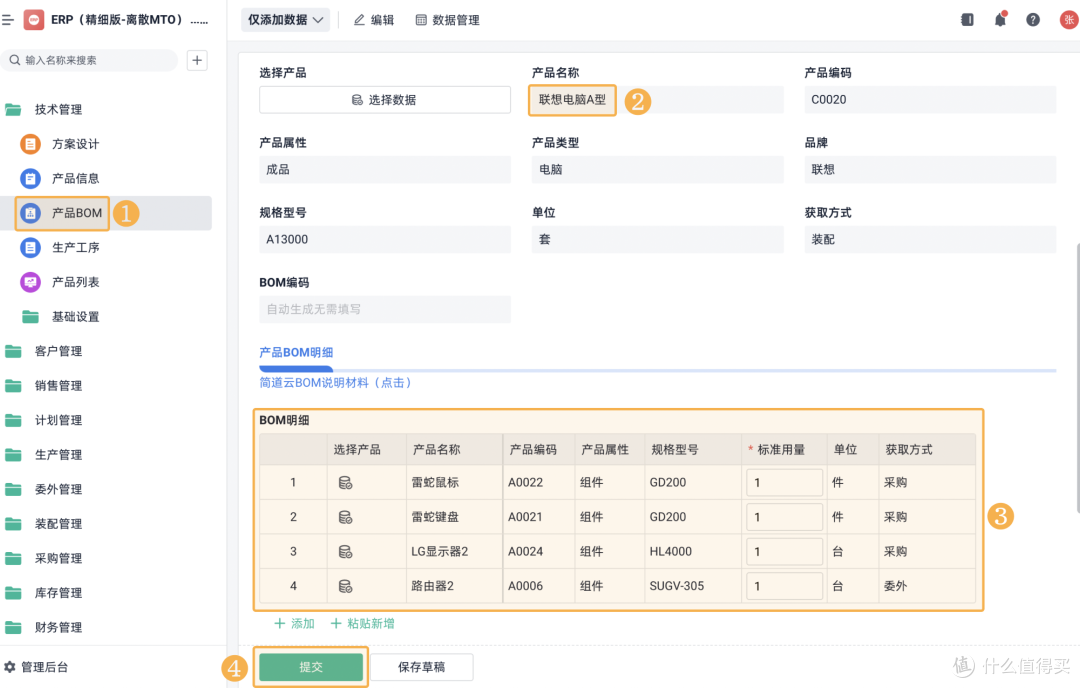
Task: Expand the 客户管理 folder
Action: (x=44, y=351)
